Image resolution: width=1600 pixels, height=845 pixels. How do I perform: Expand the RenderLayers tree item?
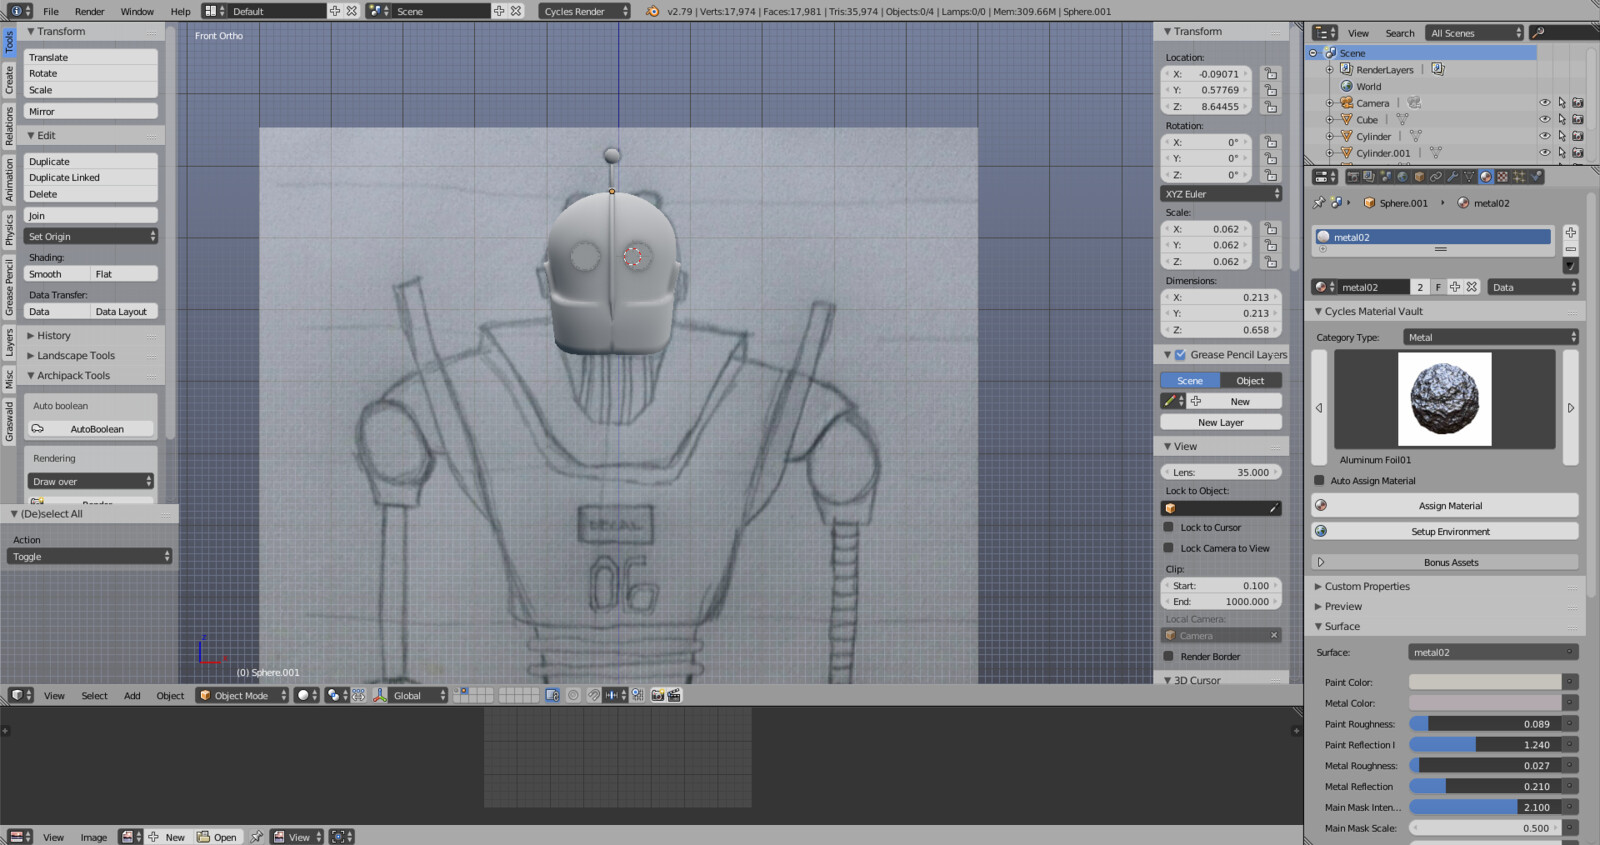[x=1329, y=70]
